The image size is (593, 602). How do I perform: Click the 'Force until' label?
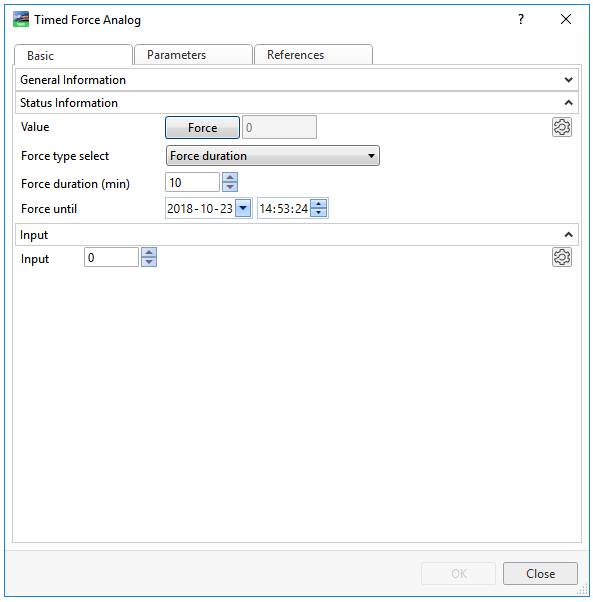(x=49, y=209)
